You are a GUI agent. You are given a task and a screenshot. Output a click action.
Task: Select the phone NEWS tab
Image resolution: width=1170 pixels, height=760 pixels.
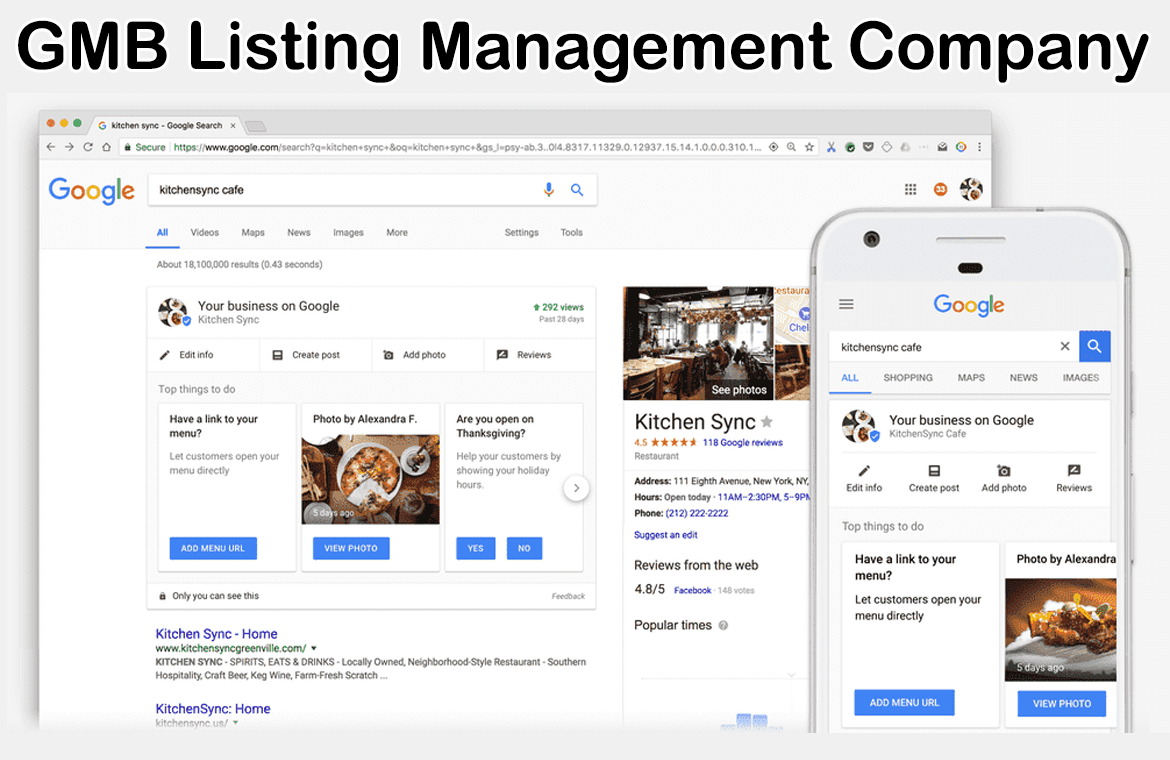[x=1024, y=377]
